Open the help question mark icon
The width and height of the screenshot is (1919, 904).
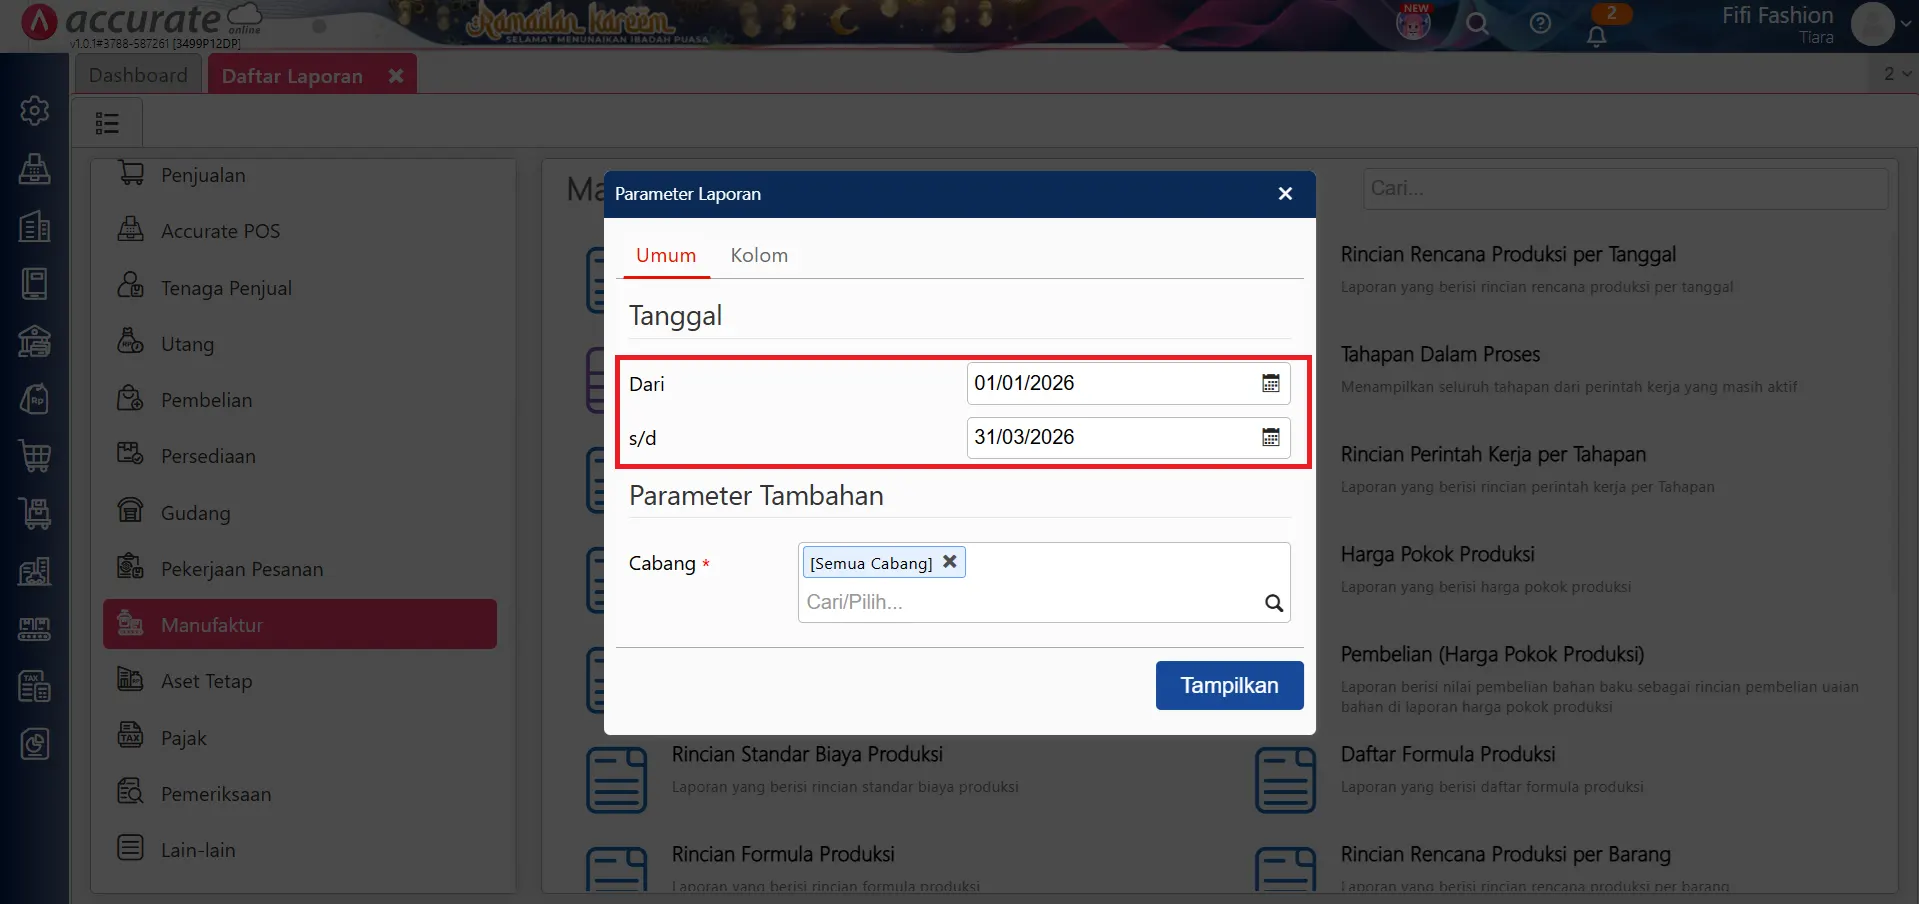[x=1540, y=24]
